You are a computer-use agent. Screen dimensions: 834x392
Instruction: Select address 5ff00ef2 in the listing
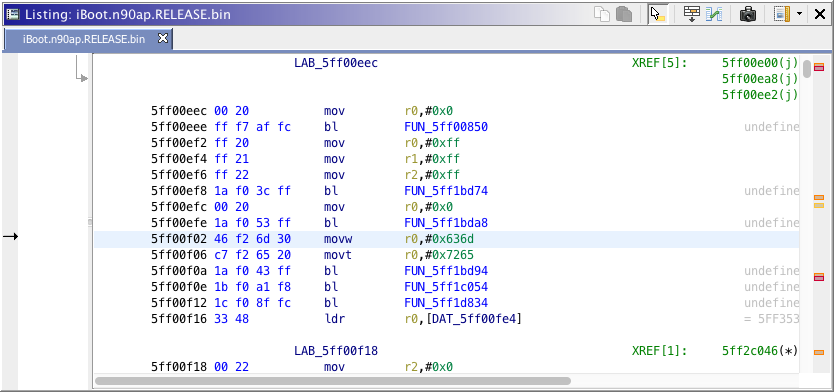pyautogui.click(x=179, y=143)
